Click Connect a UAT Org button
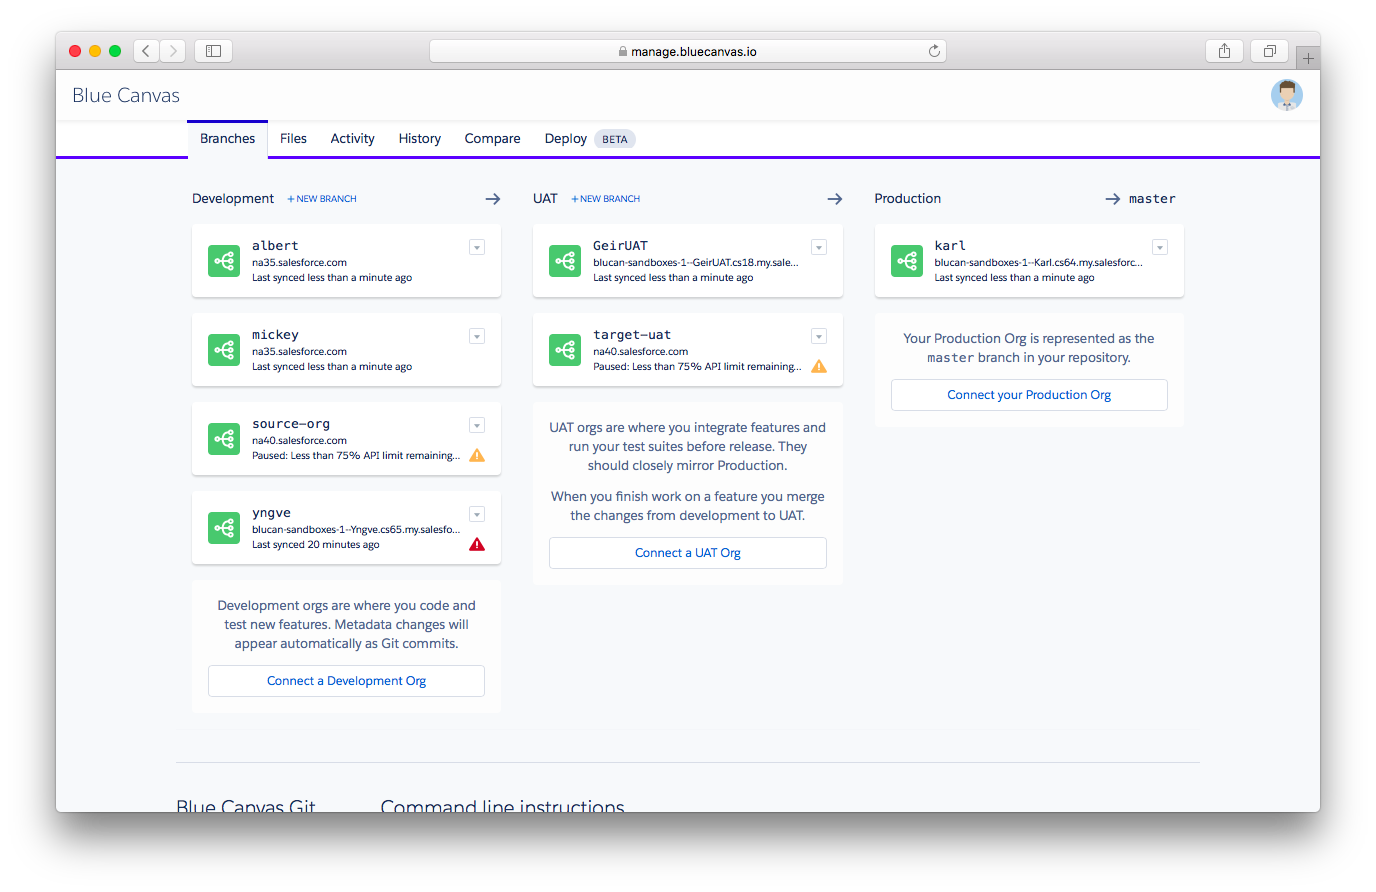1376x892 pixels. 688,553
